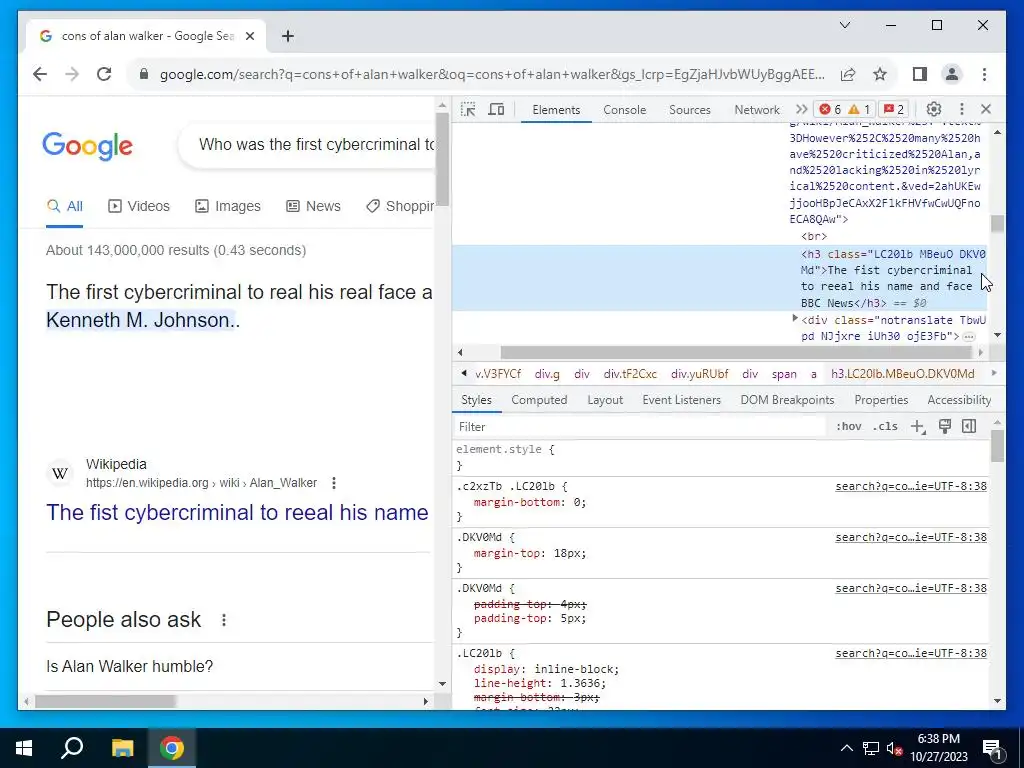Viewport: 1024px width, 768px height.
Task: Click the Google logo
Action: 88,146
